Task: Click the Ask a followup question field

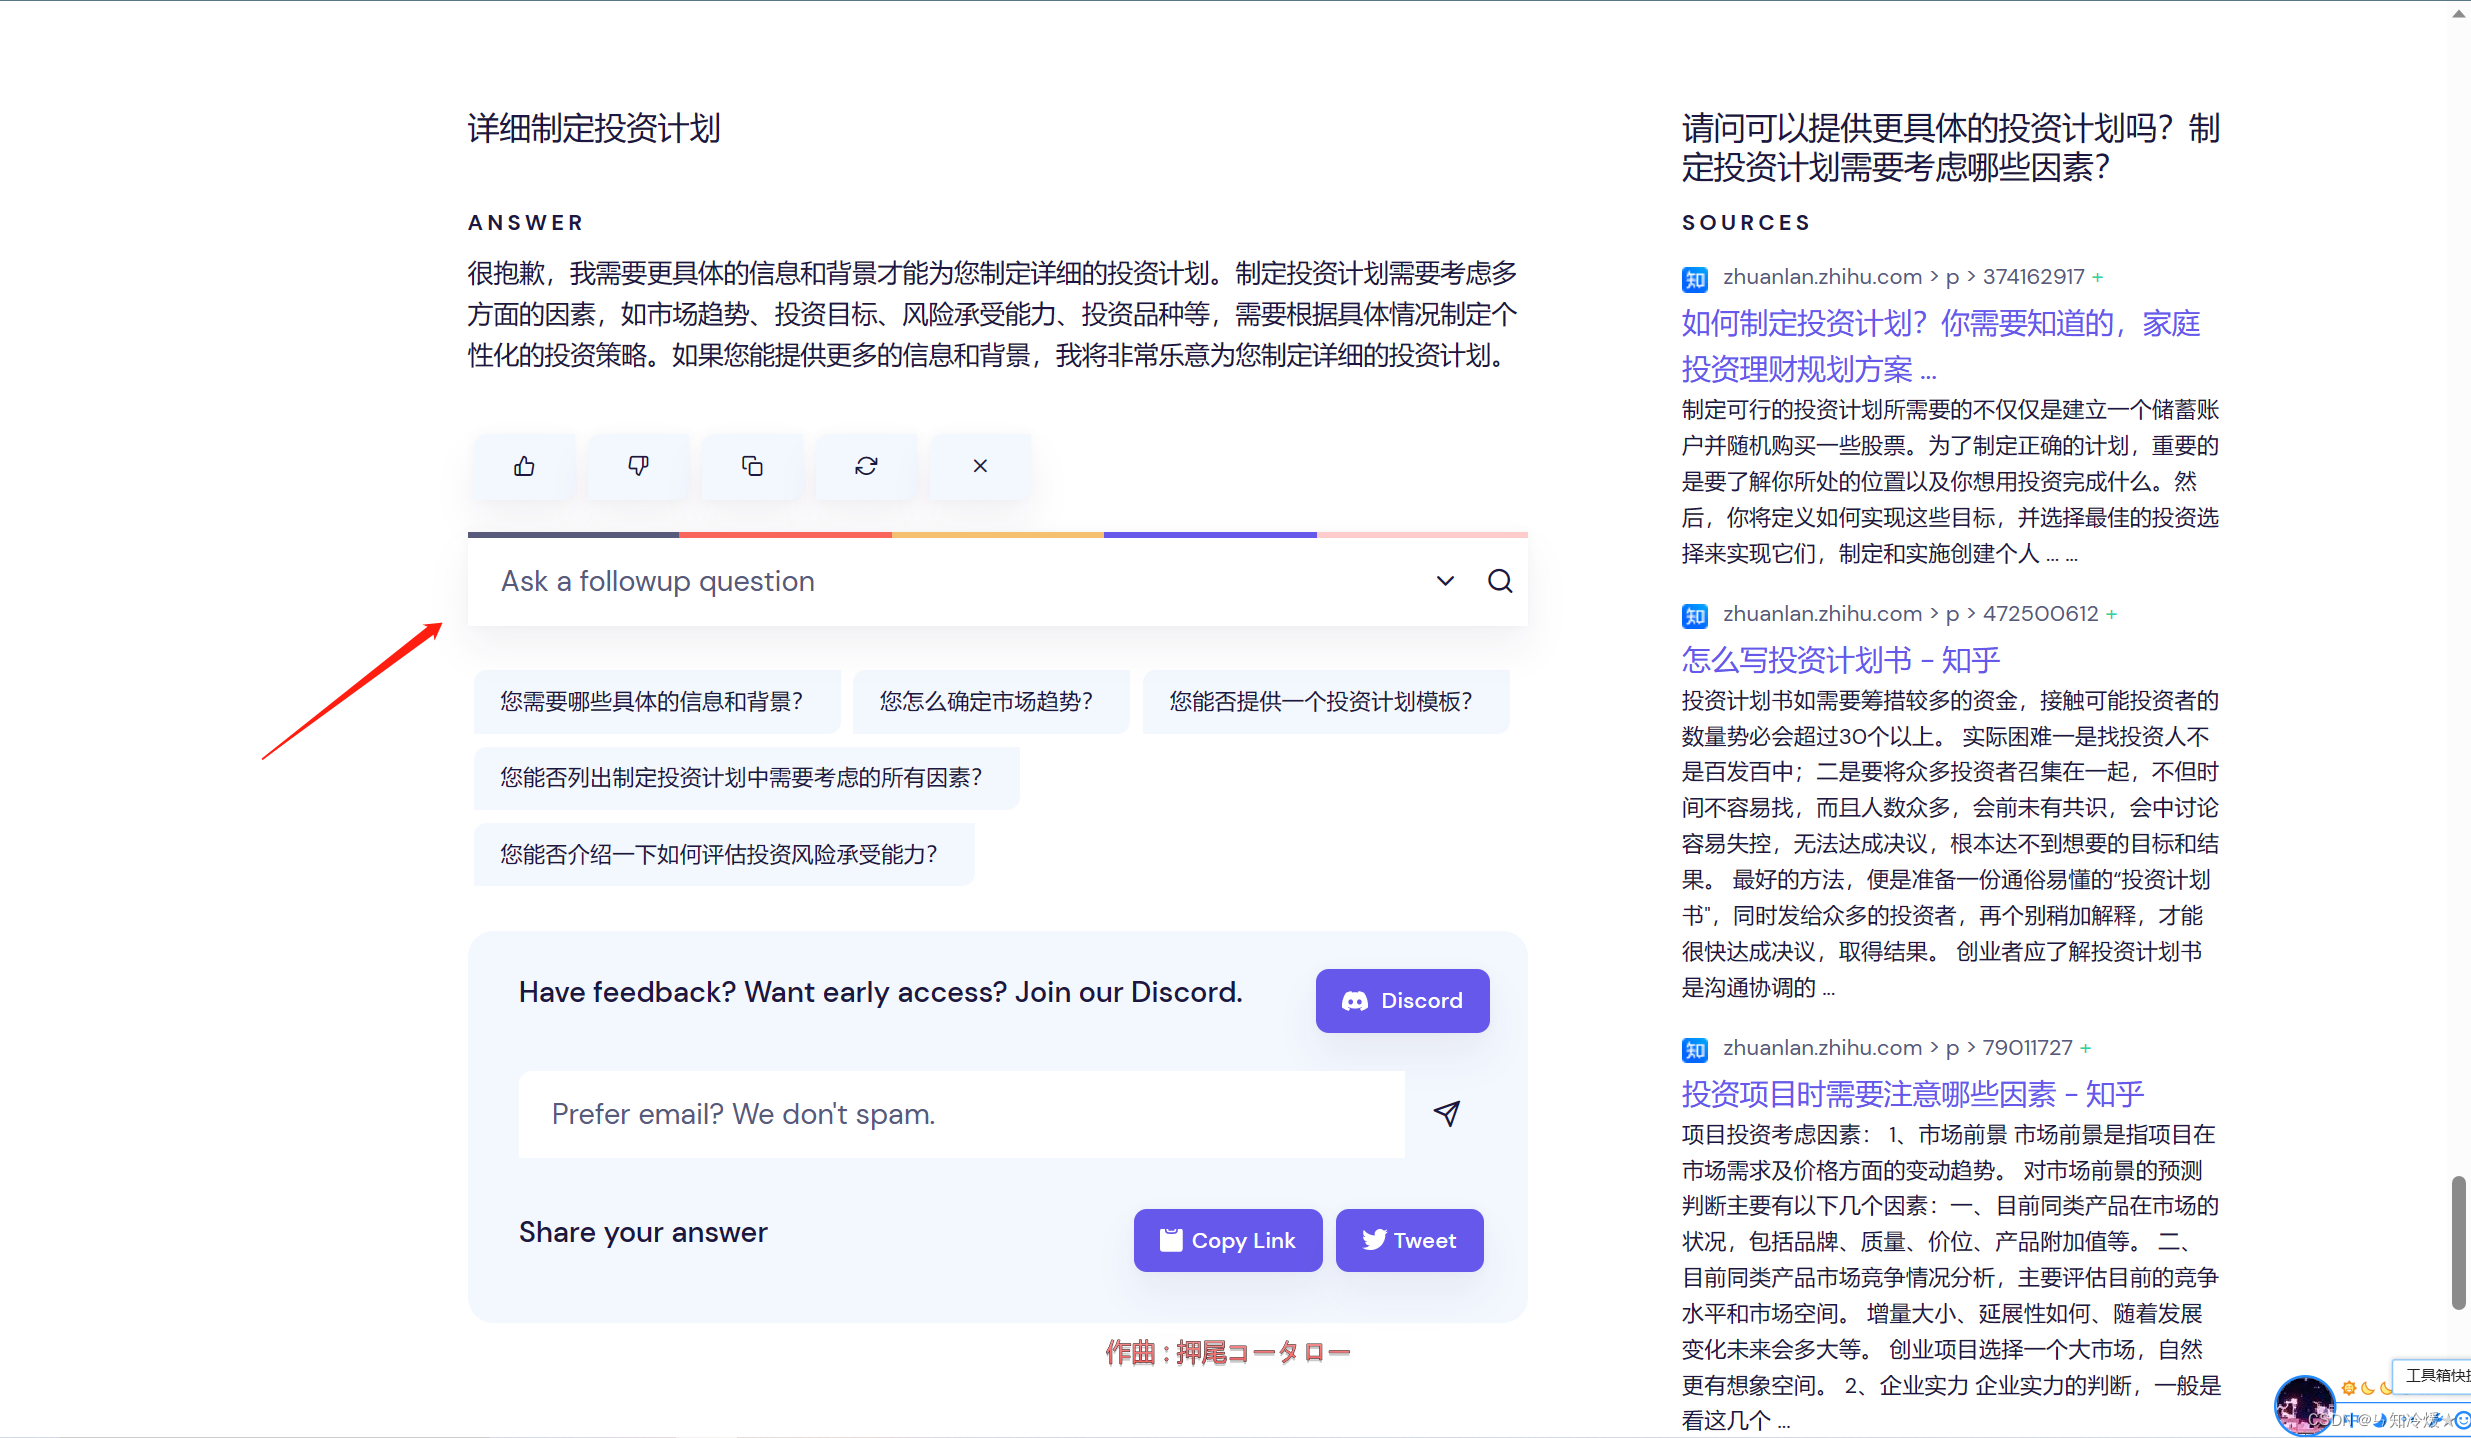Action: (x=950, y=581)
